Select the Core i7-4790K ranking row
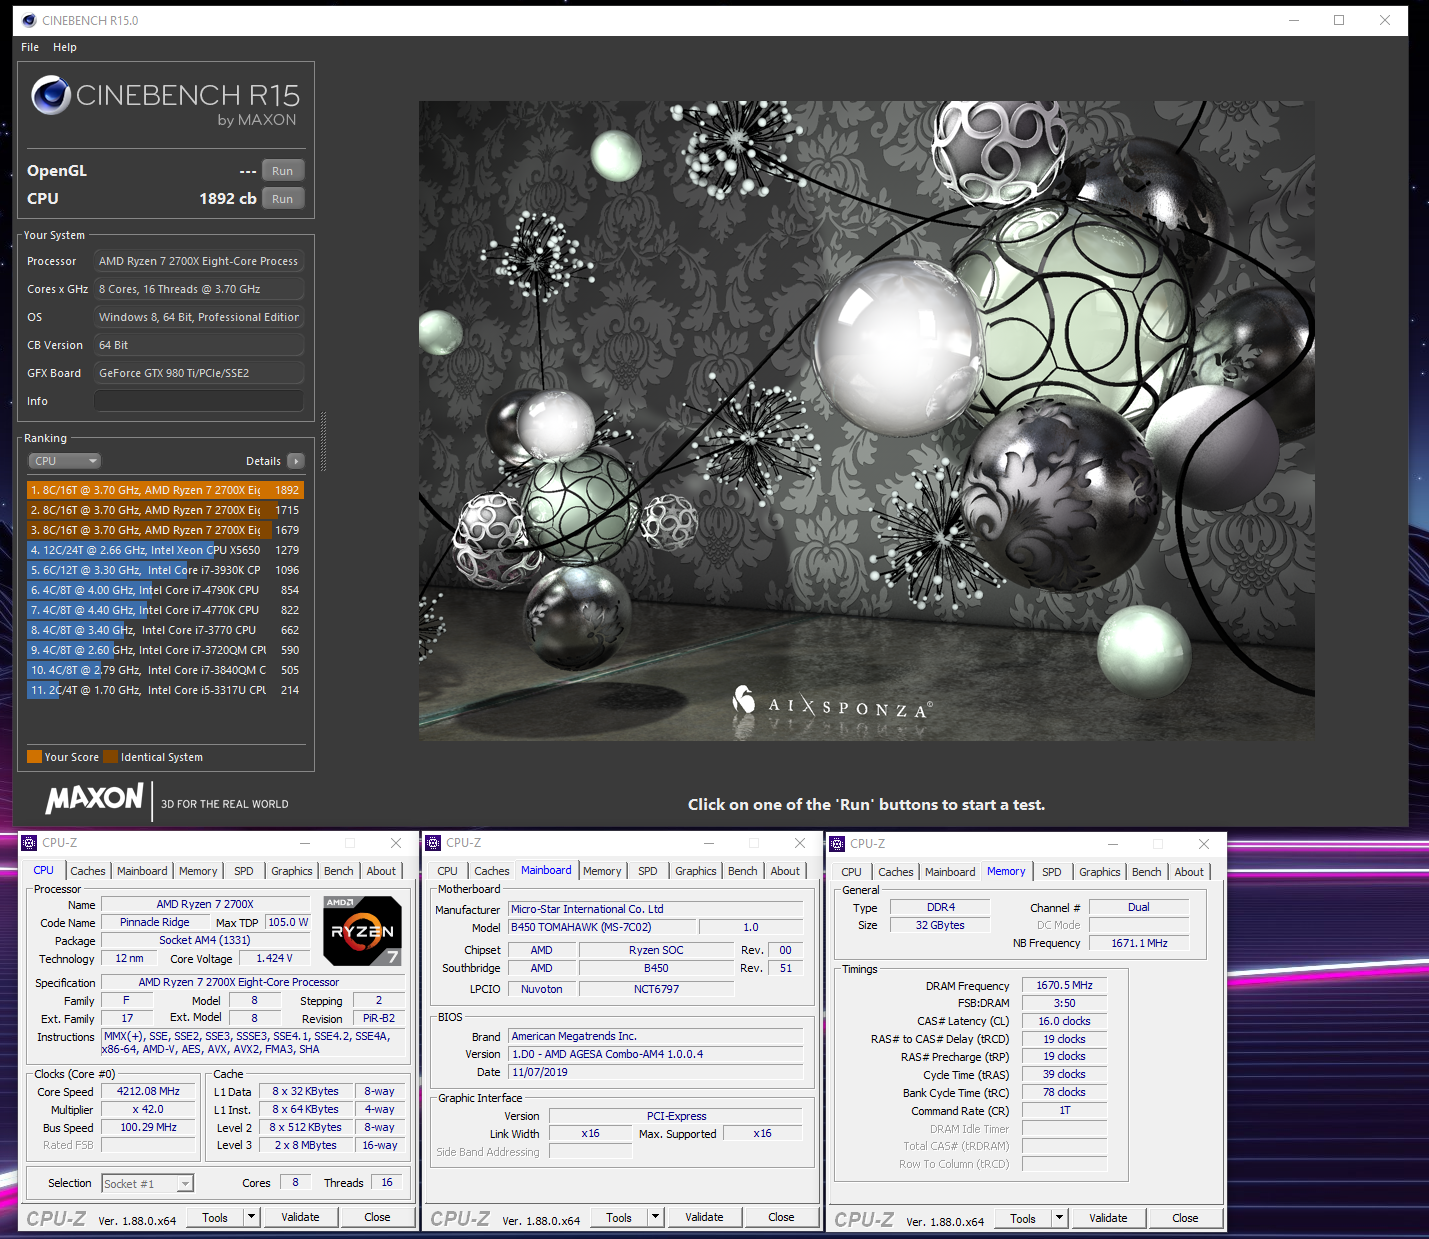 tap(165, 590)
